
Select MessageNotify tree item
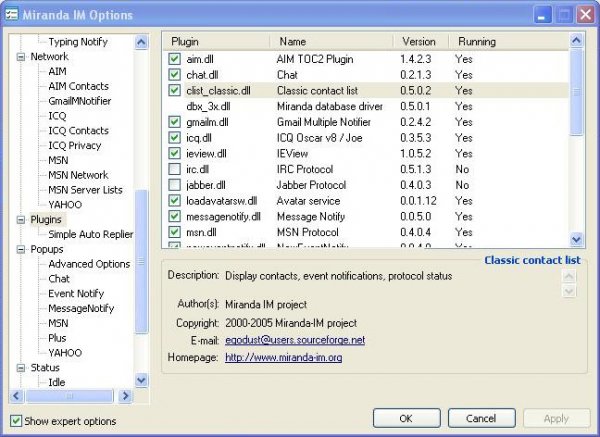click(81, 308)
